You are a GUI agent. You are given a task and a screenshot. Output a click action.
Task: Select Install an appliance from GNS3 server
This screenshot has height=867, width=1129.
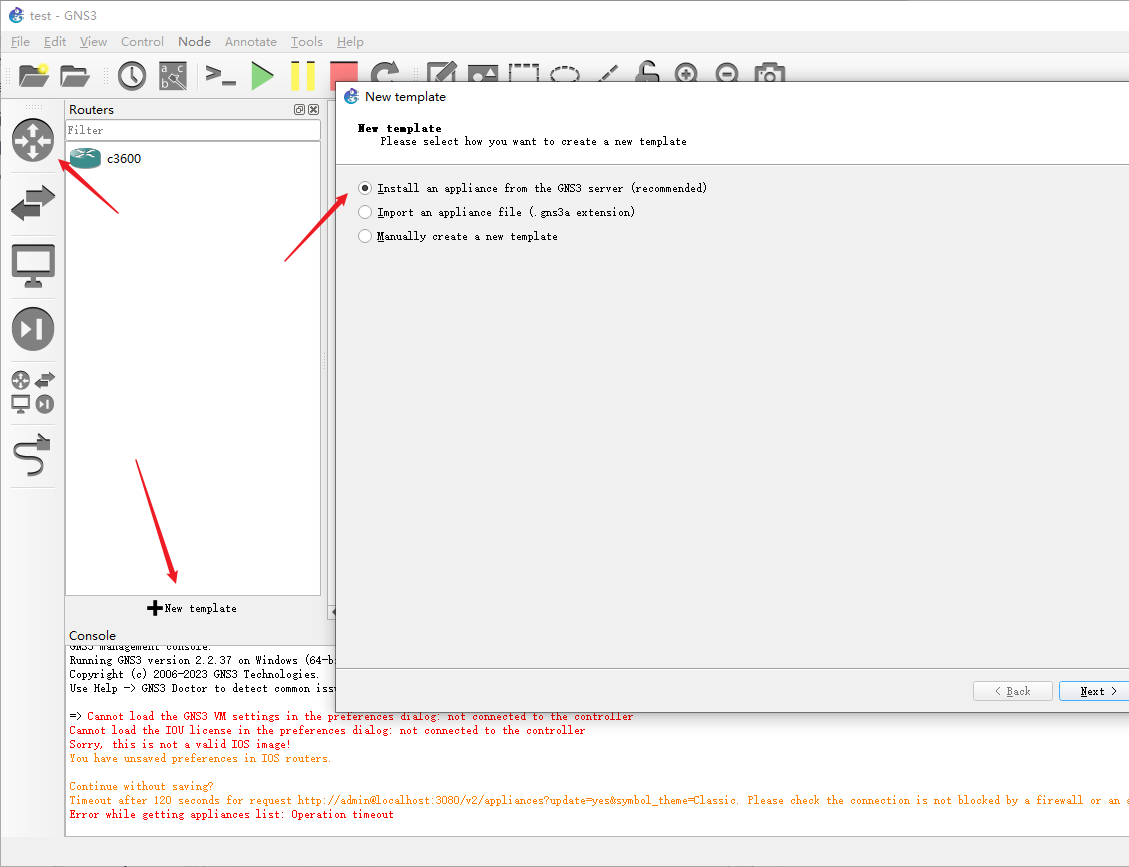tap(532, 188)
